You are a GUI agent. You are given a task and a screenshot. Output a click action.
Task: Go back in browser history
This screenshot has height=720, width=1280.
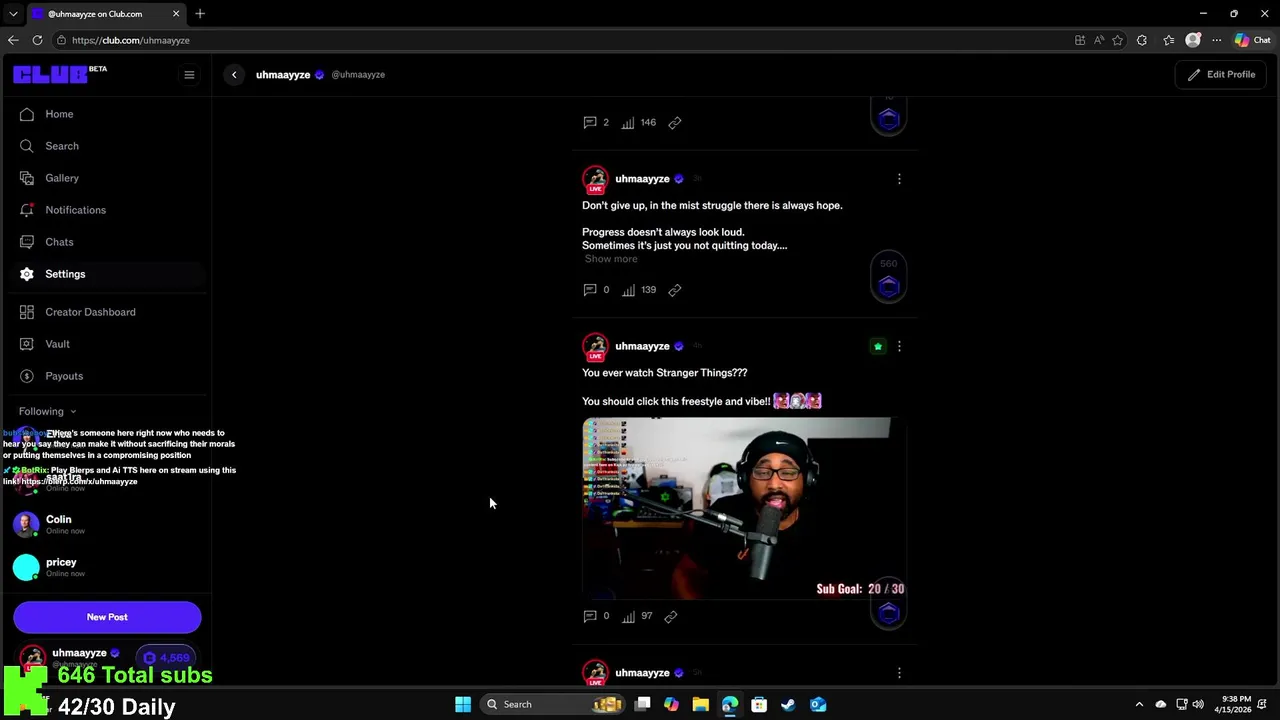(x=13, y=40)
